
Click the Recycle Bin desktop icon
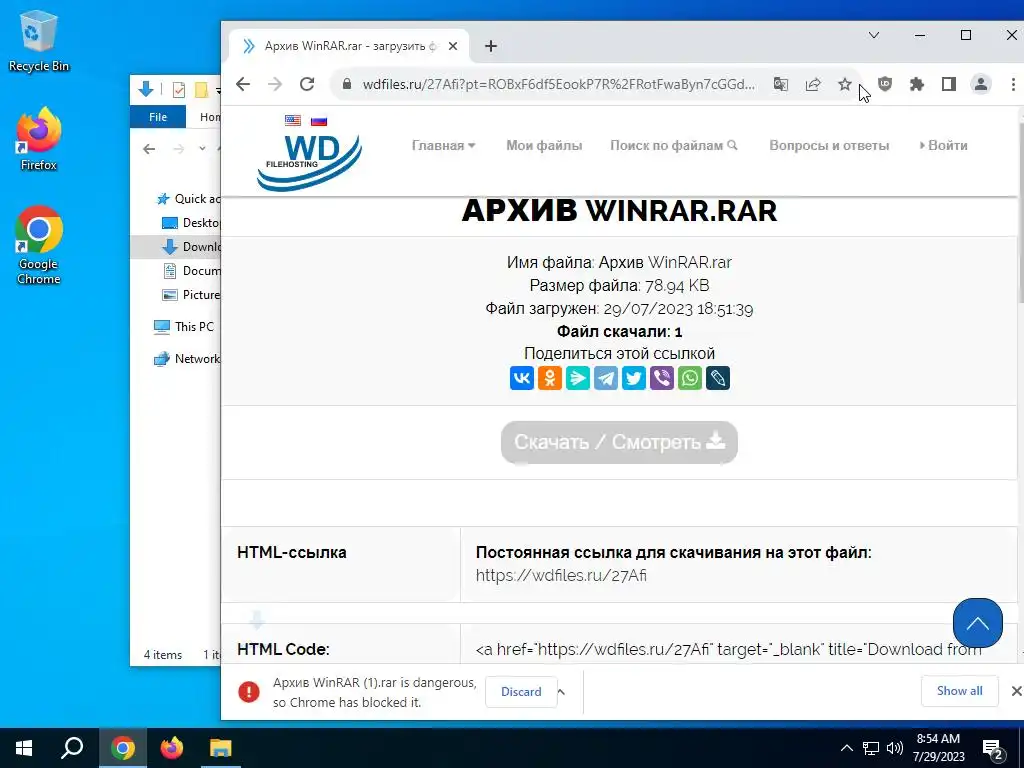click(39, 41)
